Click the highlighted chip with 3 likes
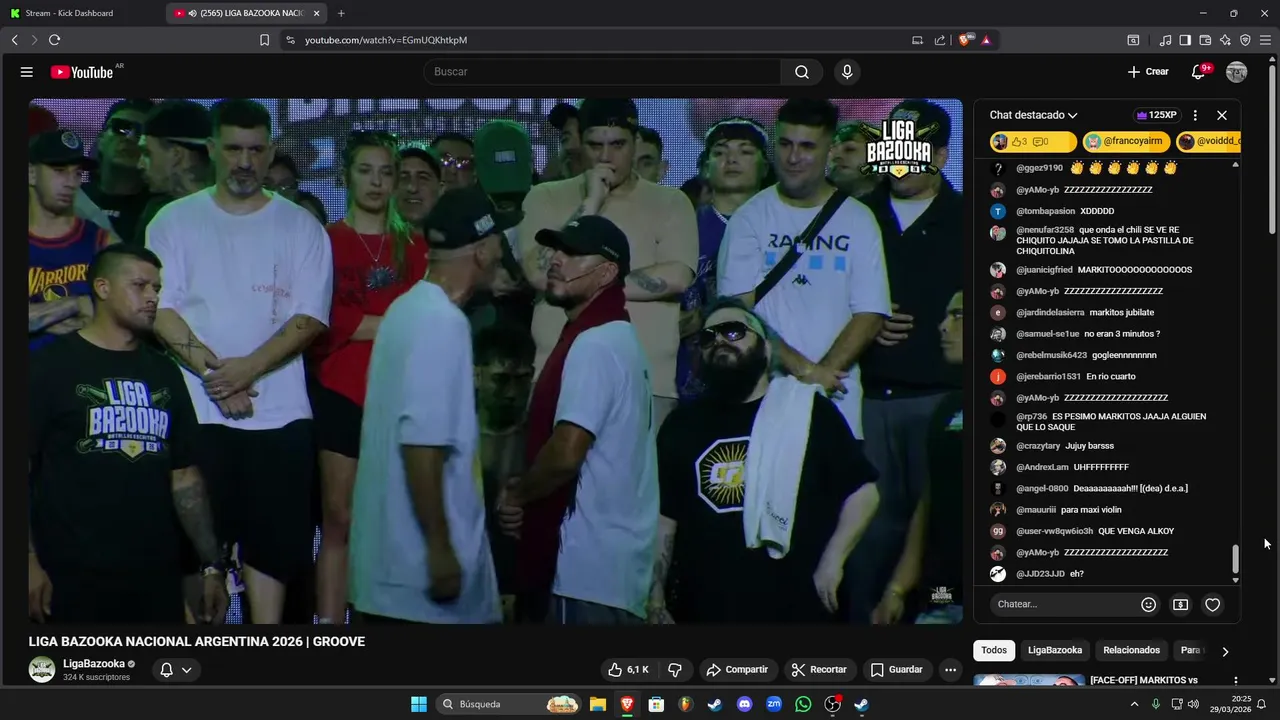This screenshot has width=1280, height=720. pyautogui.click(x=1033, y=142)
